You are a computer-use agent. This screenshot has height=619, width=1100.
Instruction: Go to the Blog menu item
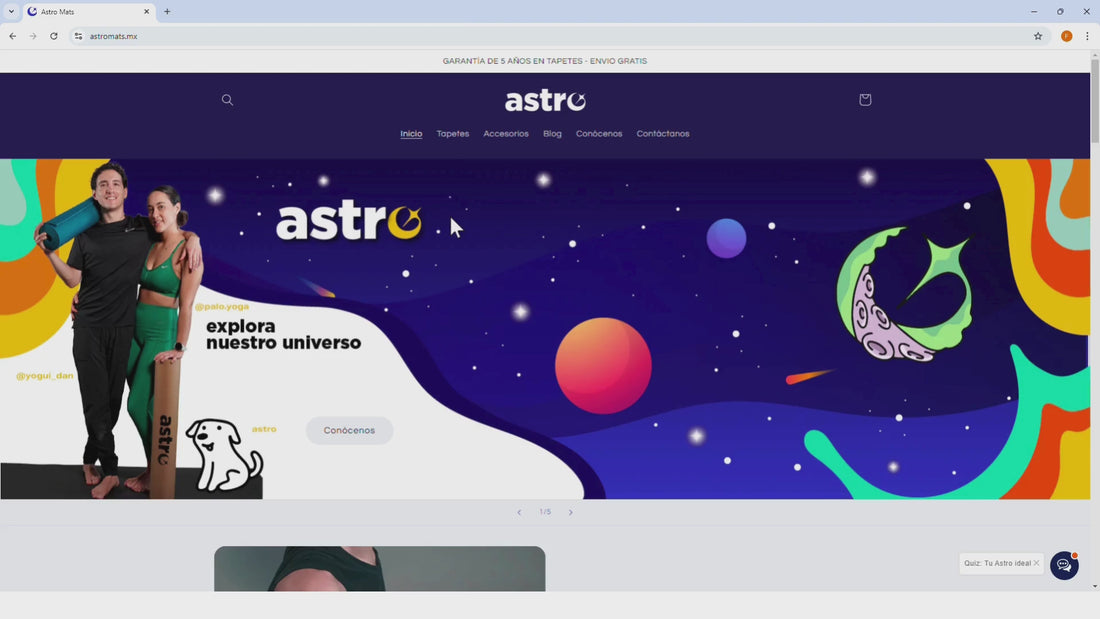[552, 133]
